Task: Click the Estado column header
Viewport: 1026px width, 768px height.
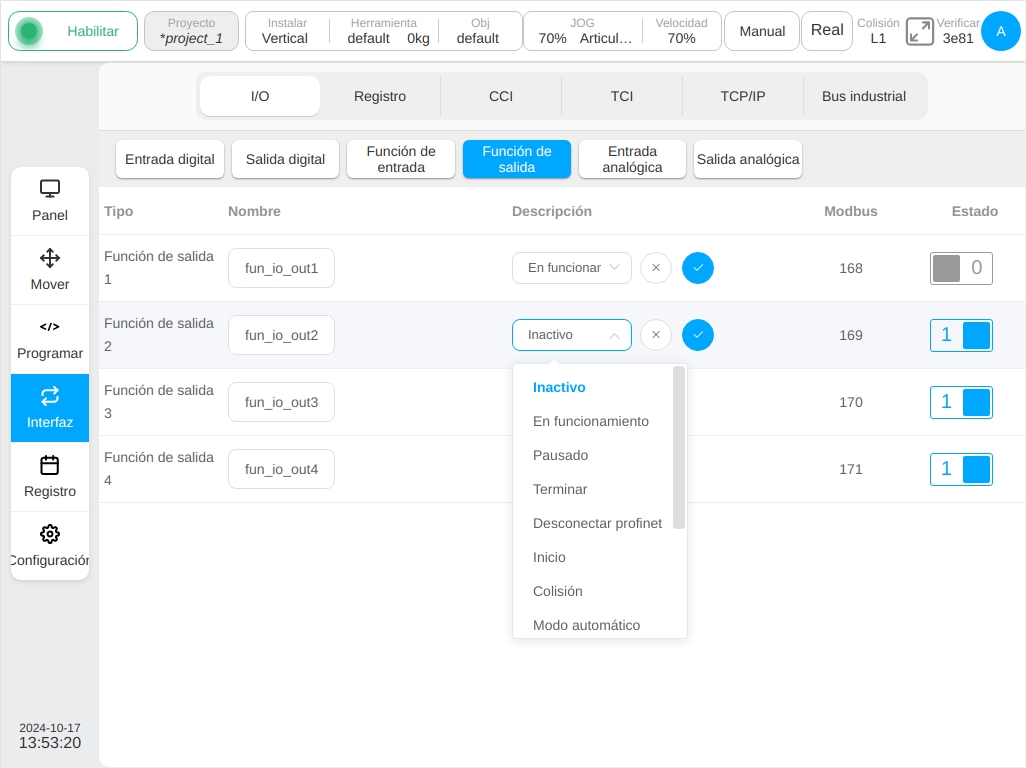Action: [x=974, y=211]
